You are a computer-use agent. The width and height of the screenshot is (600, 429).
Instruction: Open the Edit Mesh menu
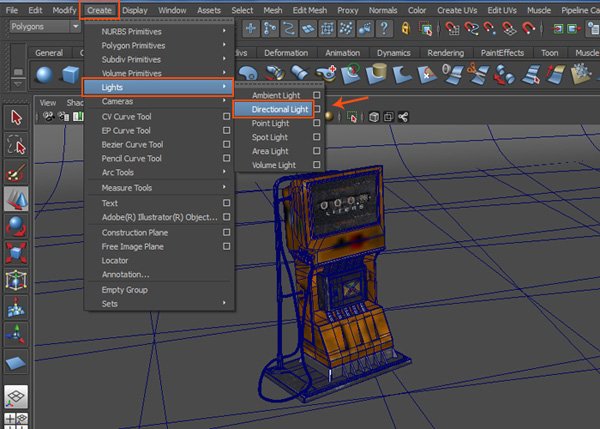[310, 10]
